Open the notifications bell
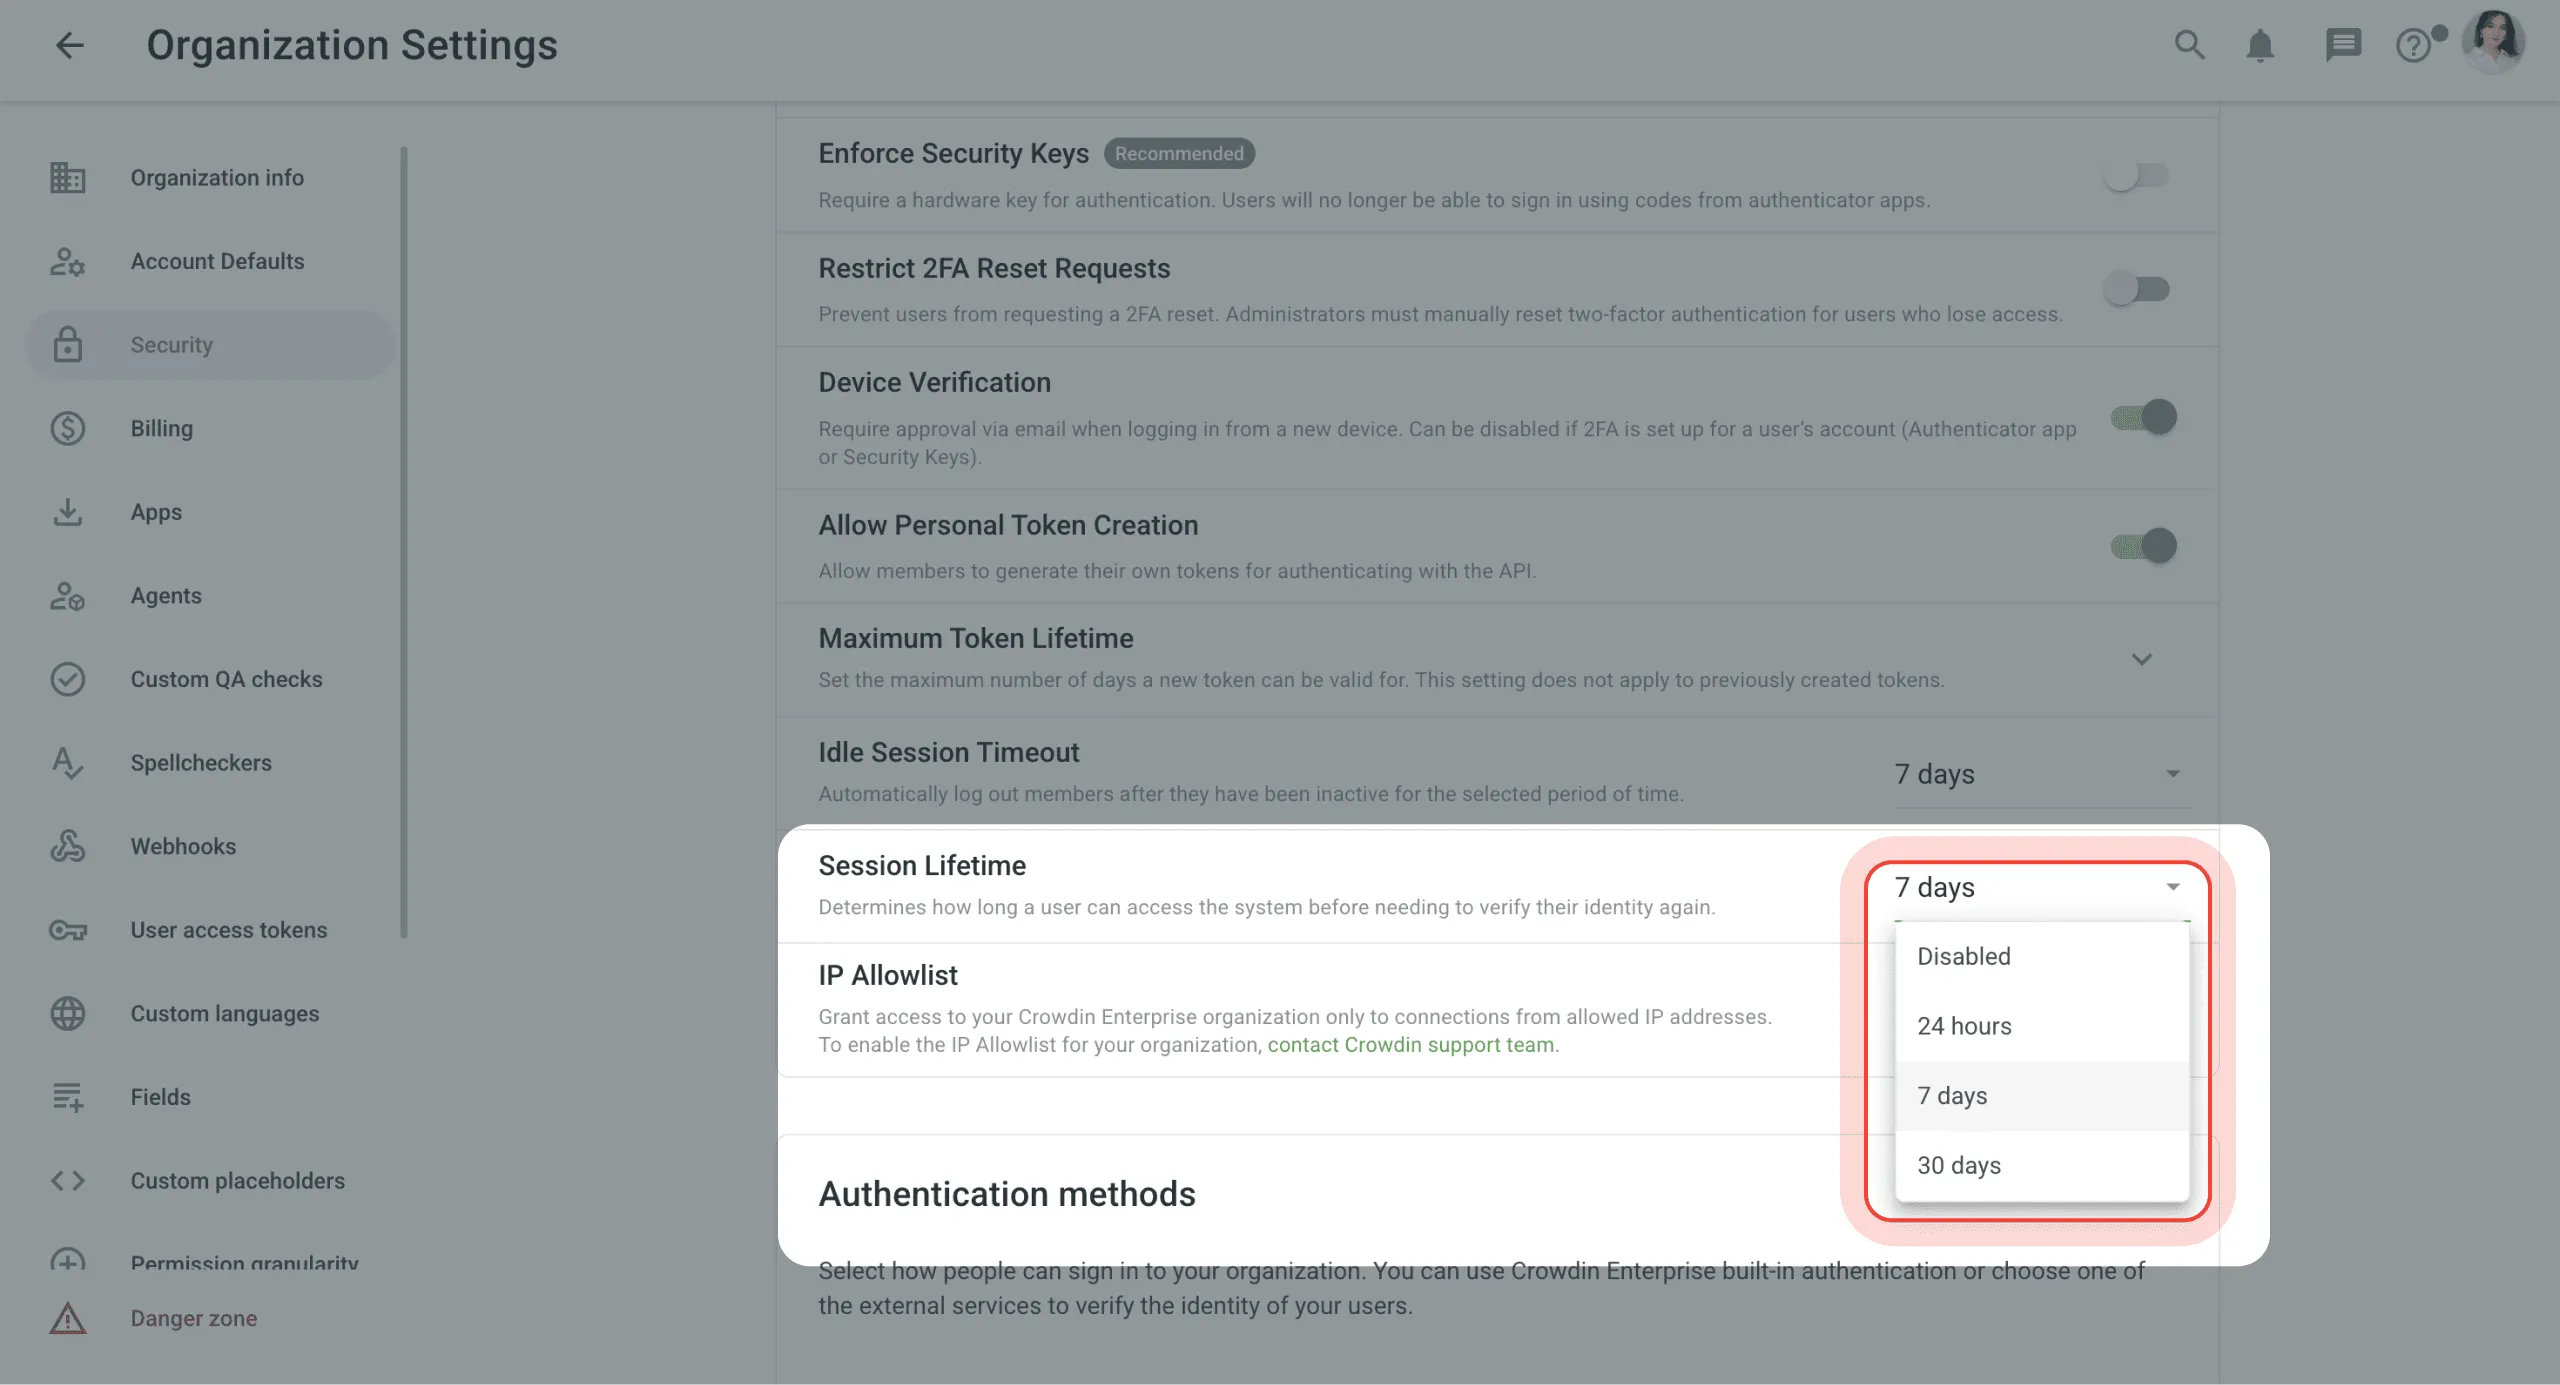Screen dimensions: 2560x1385 (2260, 45)
